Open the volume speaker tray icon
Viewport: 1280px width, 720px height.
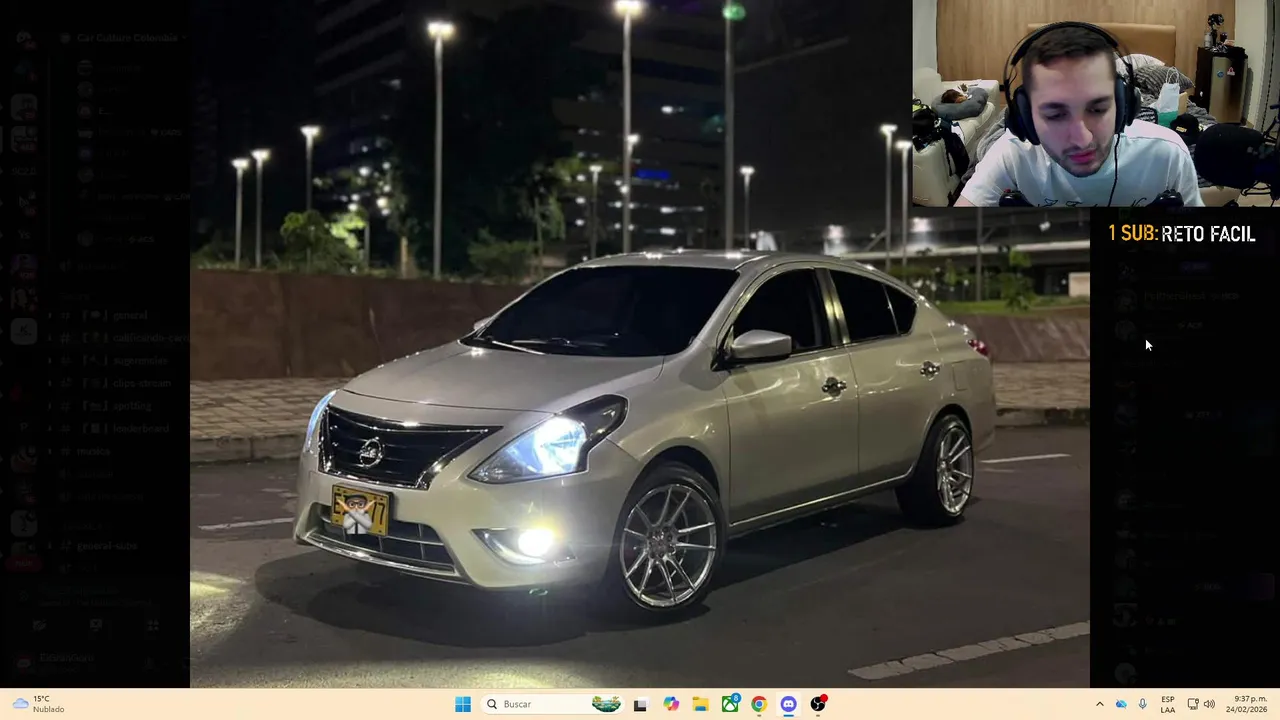[x=1209, y=704]
